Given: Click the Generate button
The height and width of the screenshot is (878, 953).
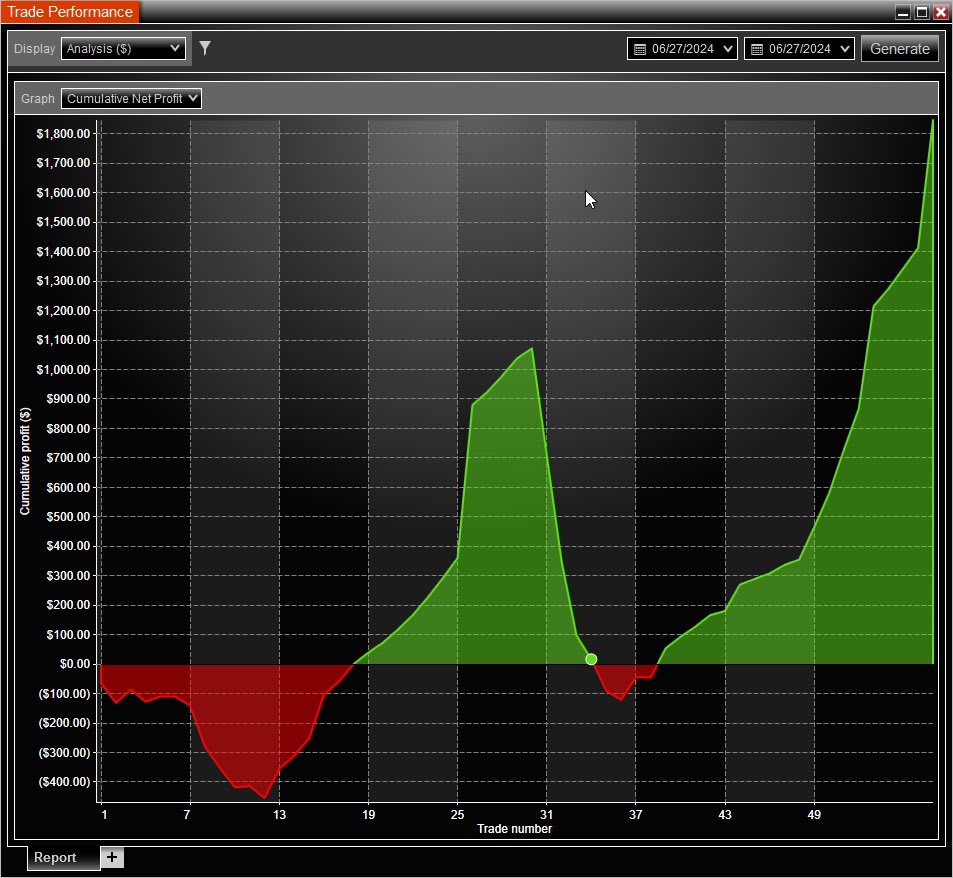Looking at the screenshot, I should click(899, 47).
